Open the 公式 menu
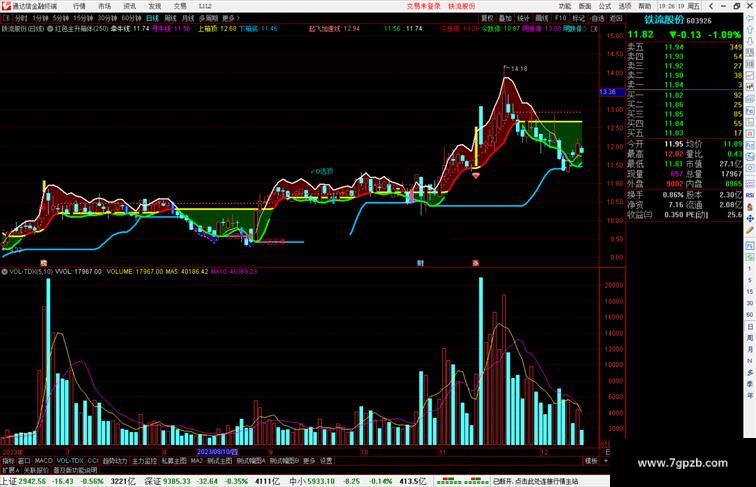The width and height of the screenshot is (756, 487). [605, 6]
